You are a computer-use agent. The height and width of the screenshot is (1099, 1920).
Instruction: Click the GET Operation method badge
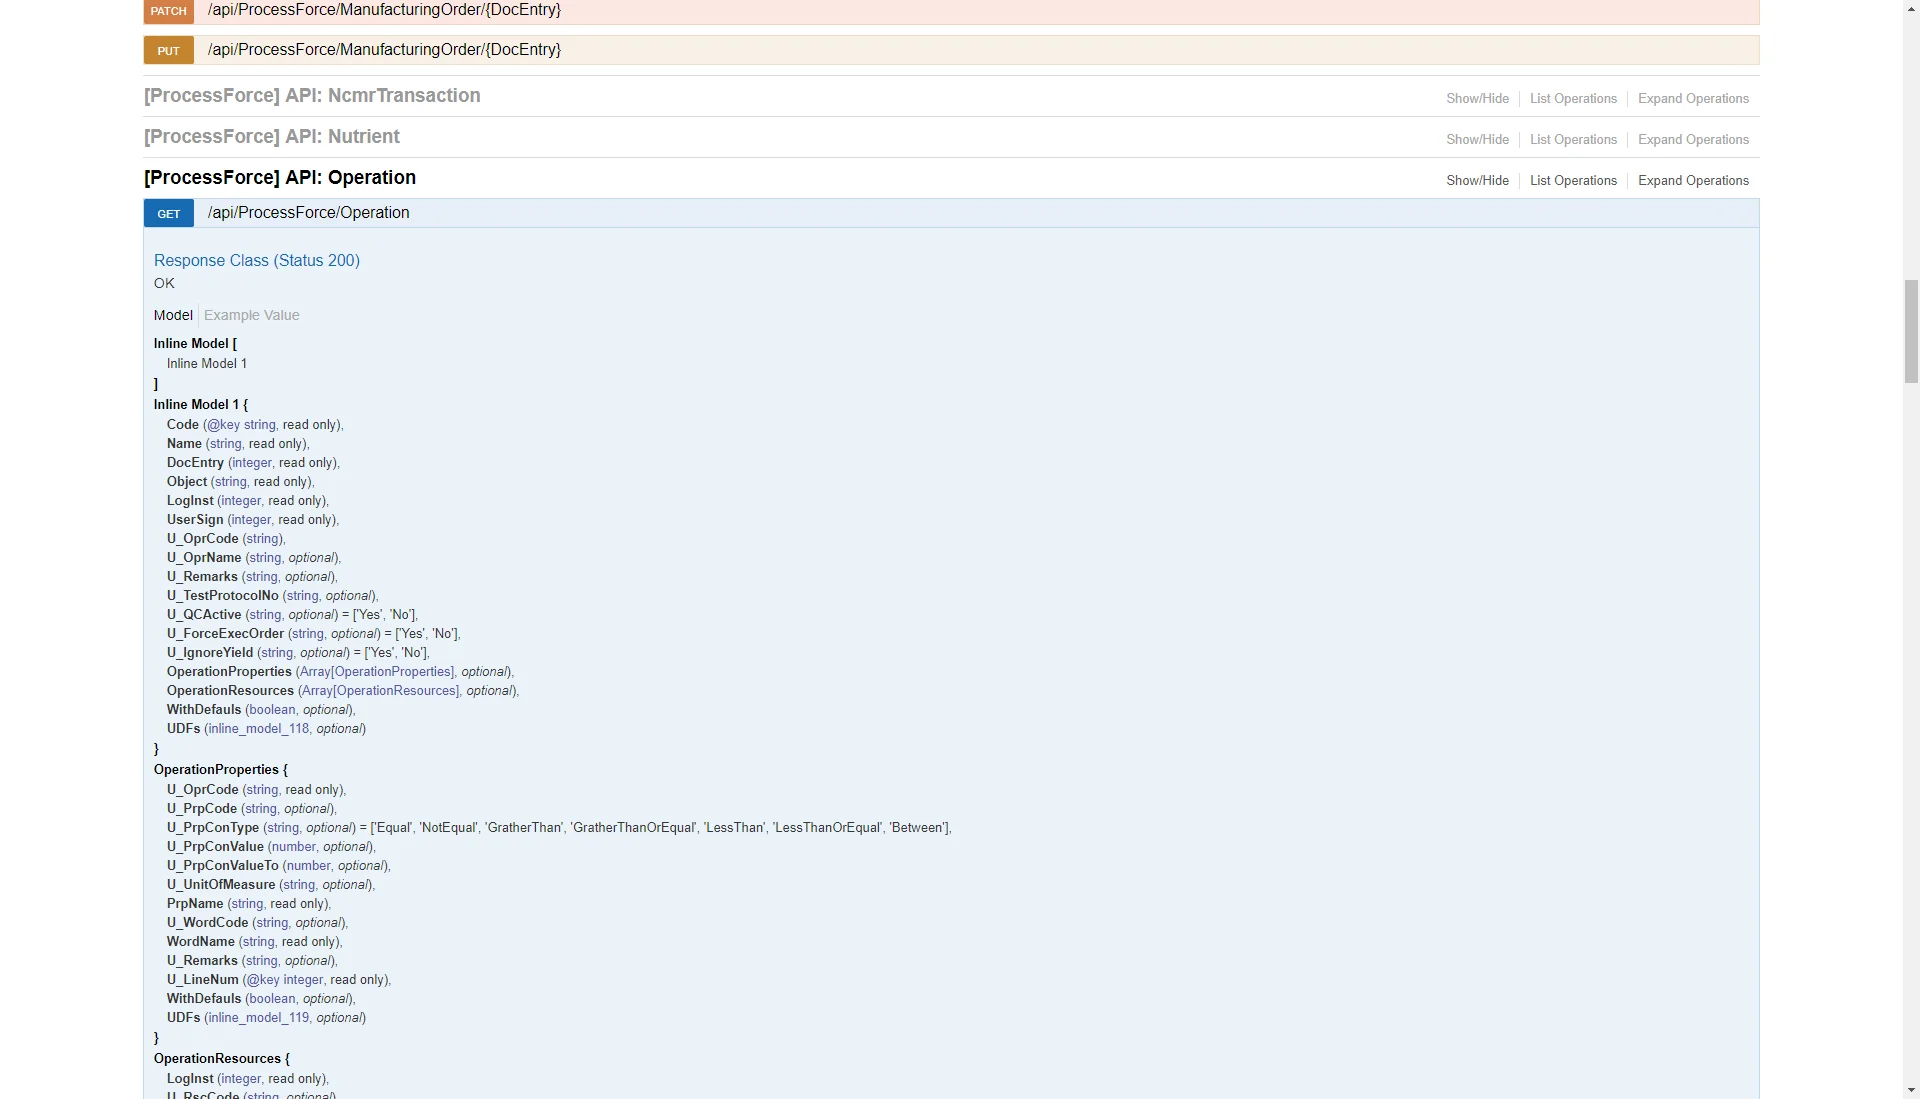[x=168, y=214]
